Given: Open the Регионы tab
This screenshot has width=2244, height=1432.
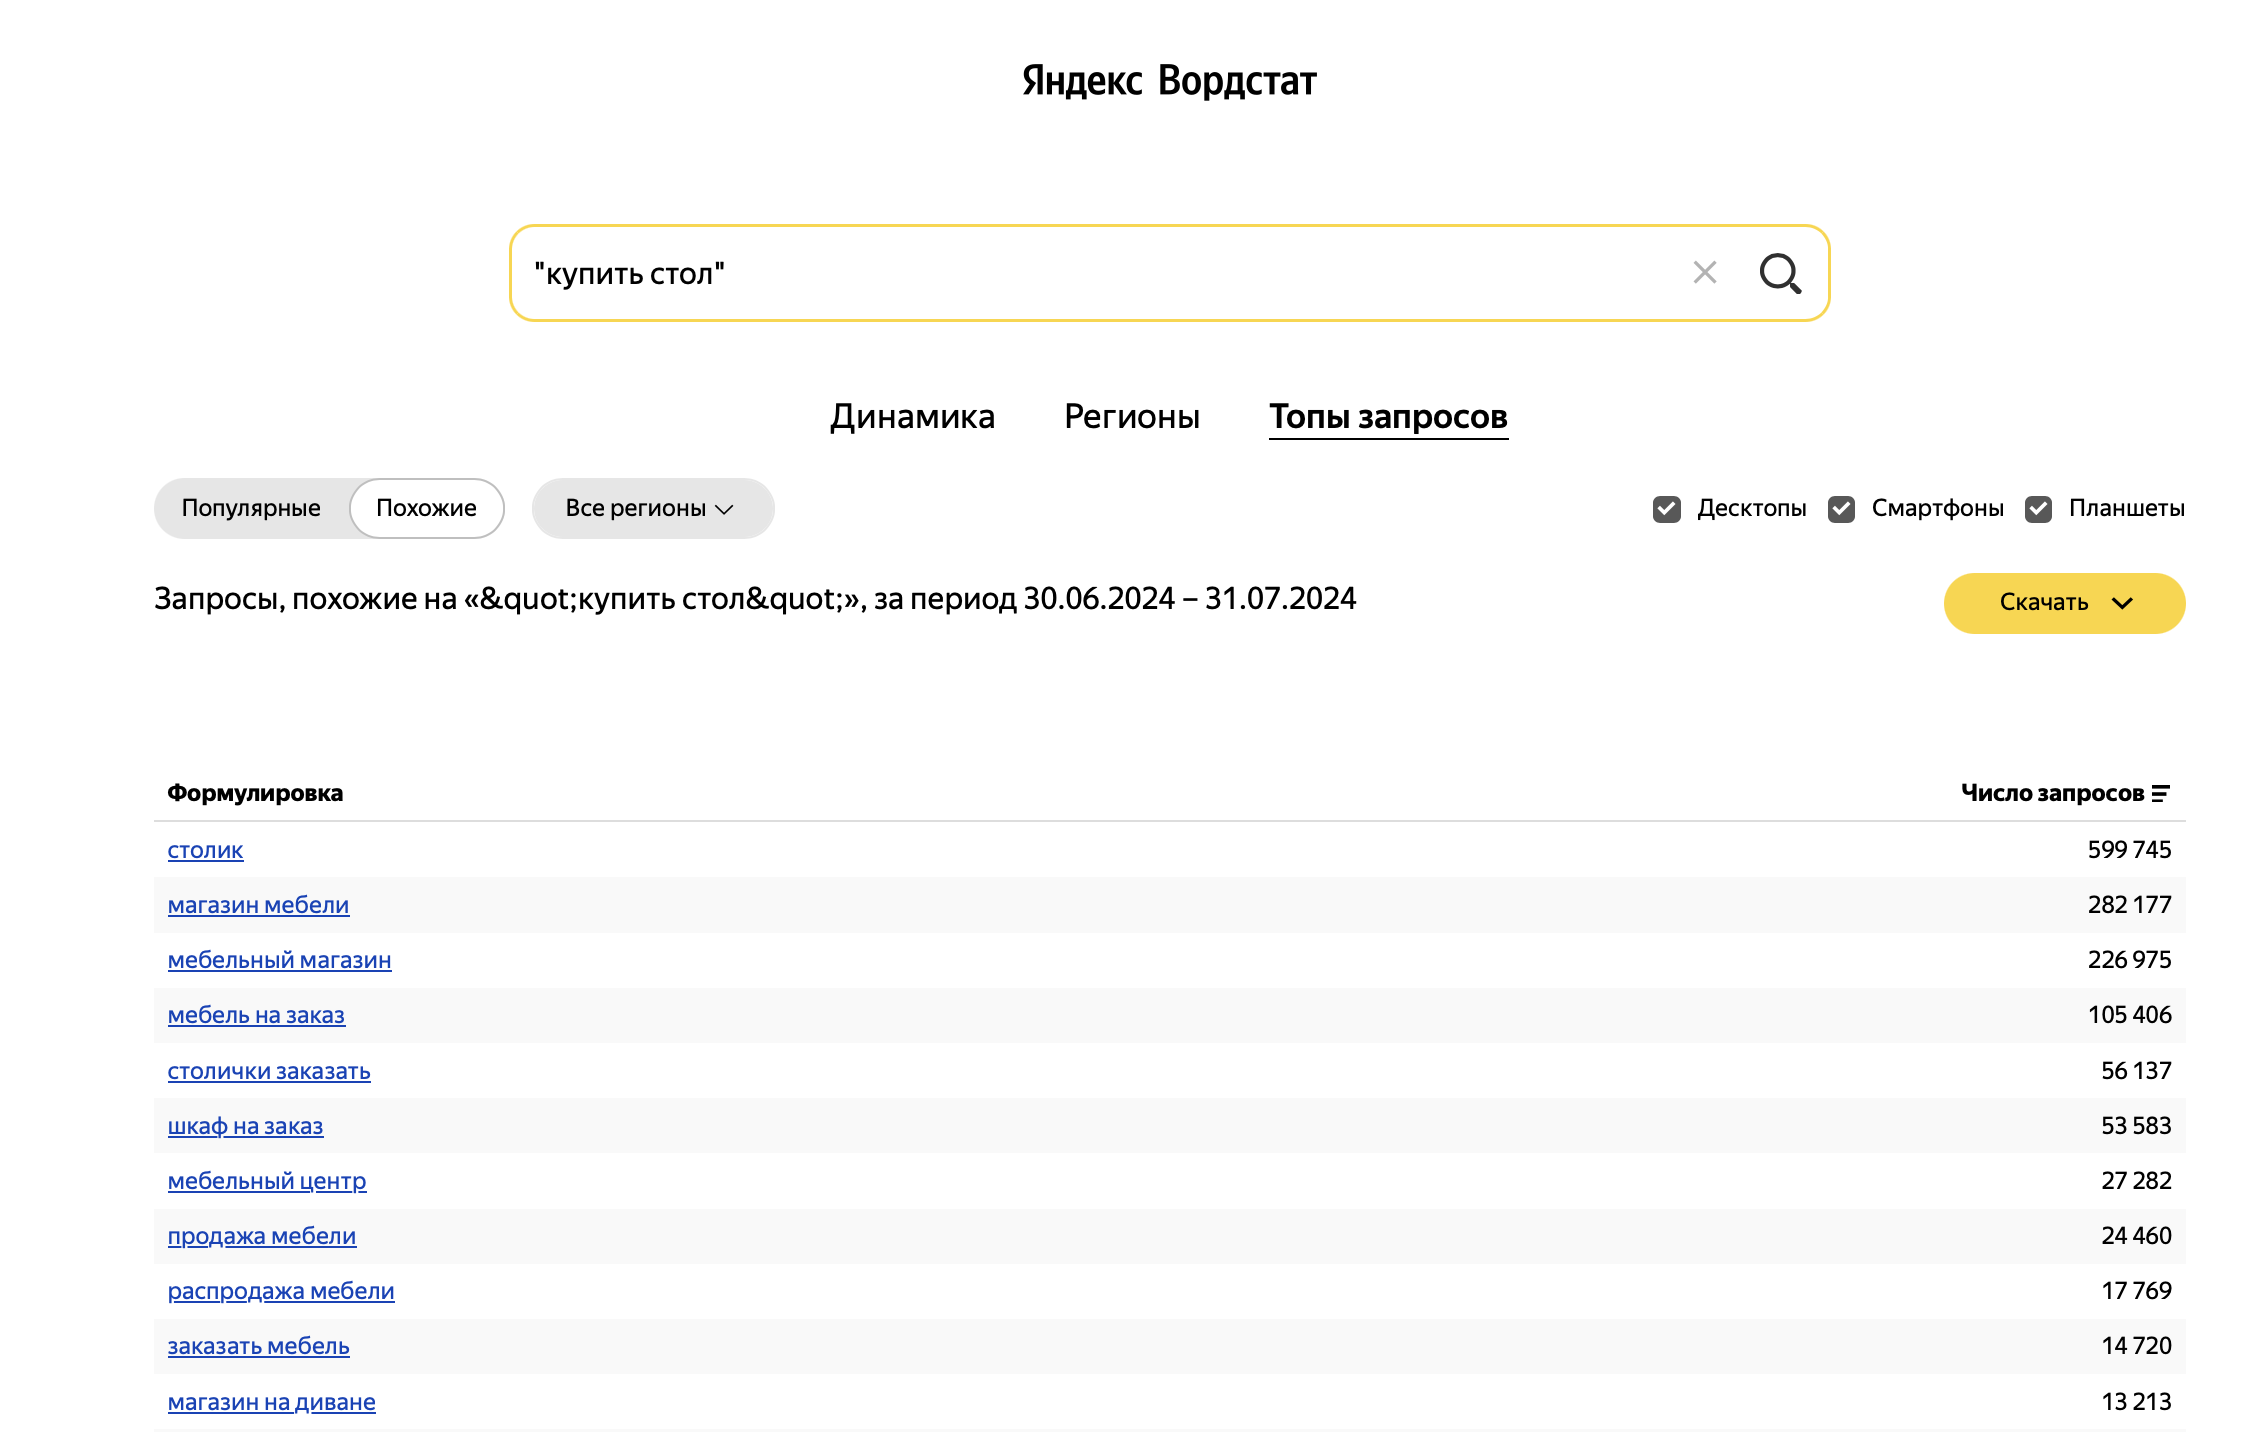Looking at the screenshot, I should click(1131, 416).
